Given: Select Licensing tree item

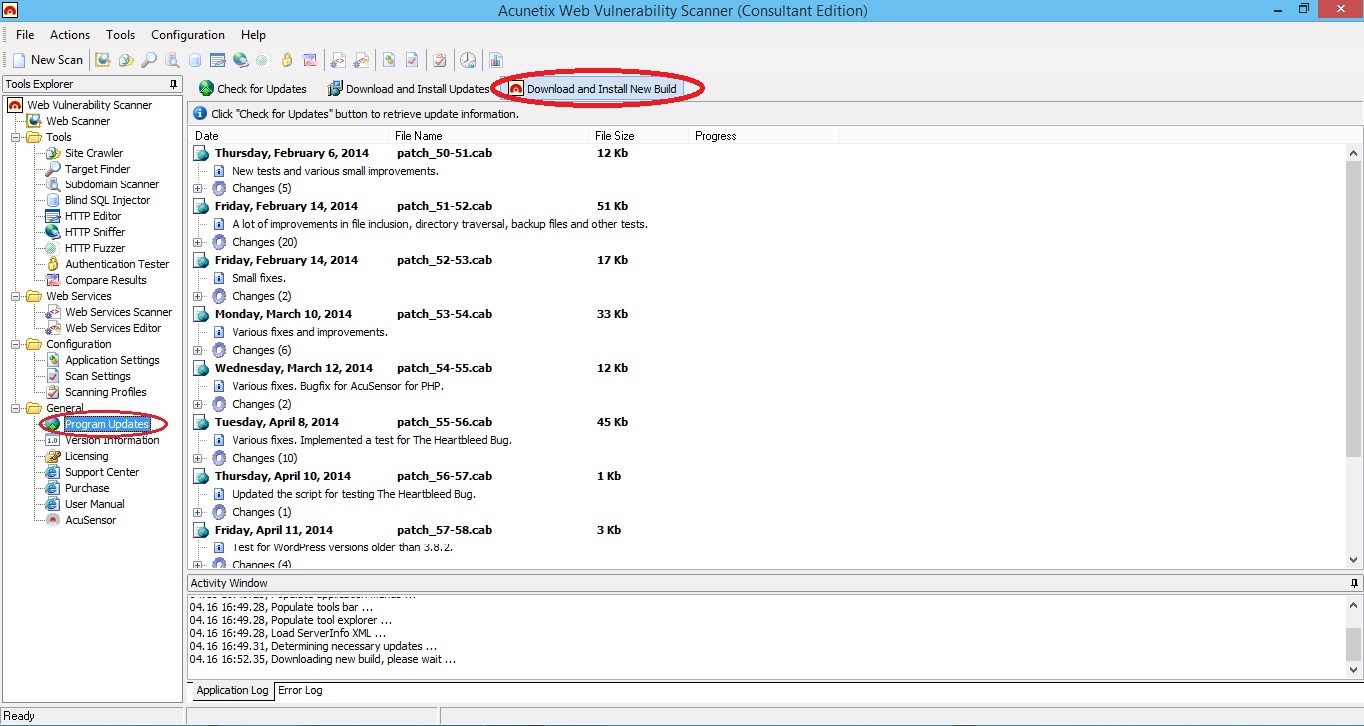Looking at the screenshot, I should 86,456.
